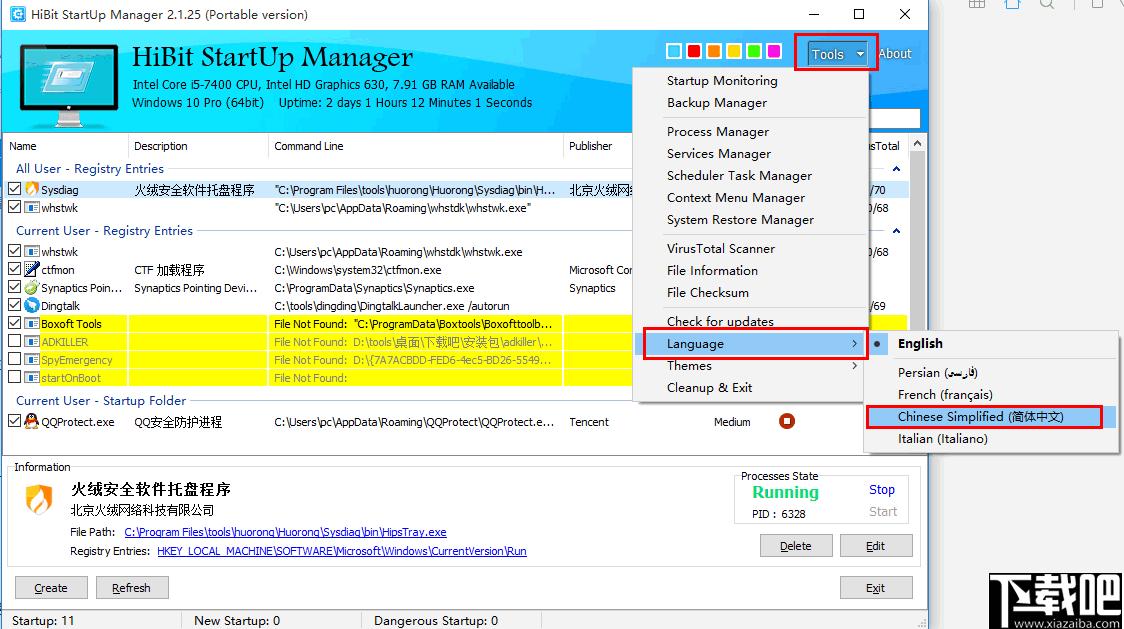Screen dimensions: 1124x629
Task: Pick the blue theme color swatch
Action: pos(674,51)
